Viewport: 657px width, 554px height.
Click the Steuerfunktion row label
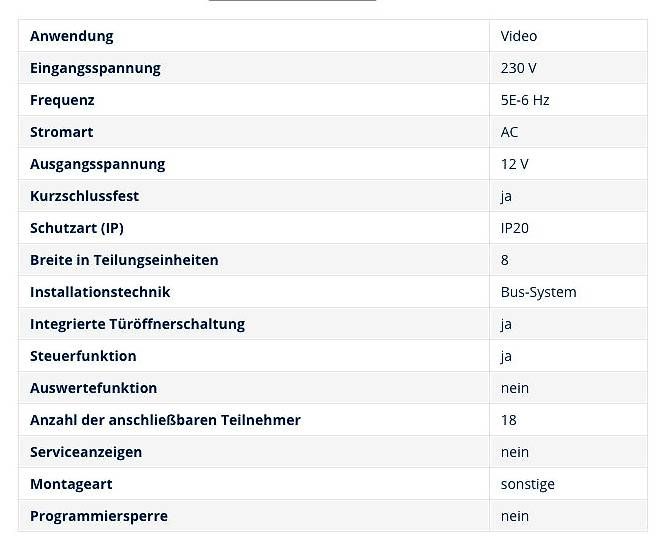[x=83, y=356]
